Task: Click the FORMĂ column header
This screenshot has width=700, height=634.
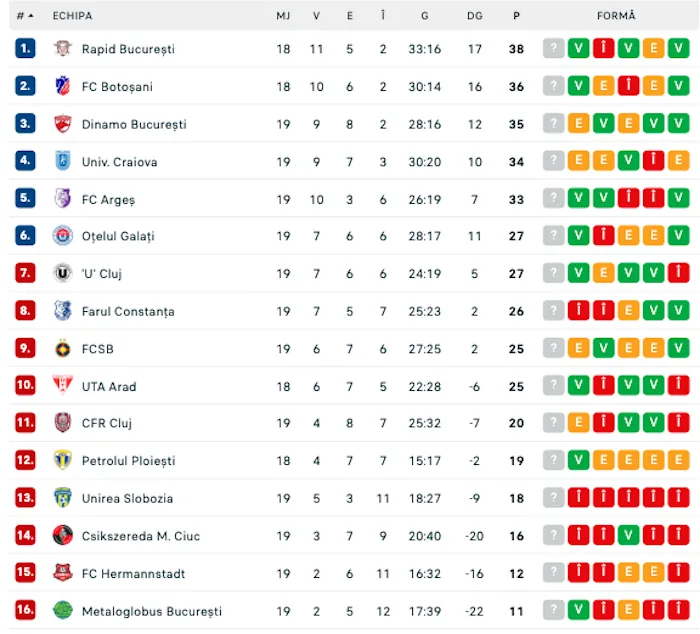Action: coord(616,16)
